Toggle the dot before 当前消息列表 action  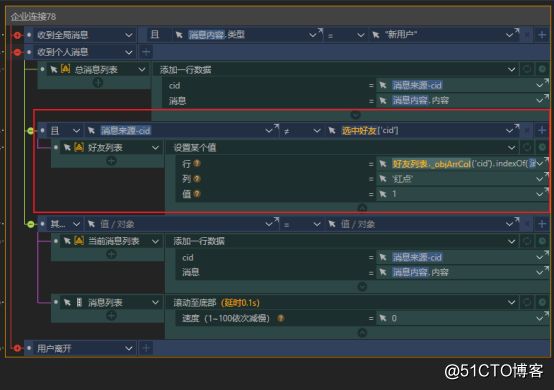tap(56, 241)
